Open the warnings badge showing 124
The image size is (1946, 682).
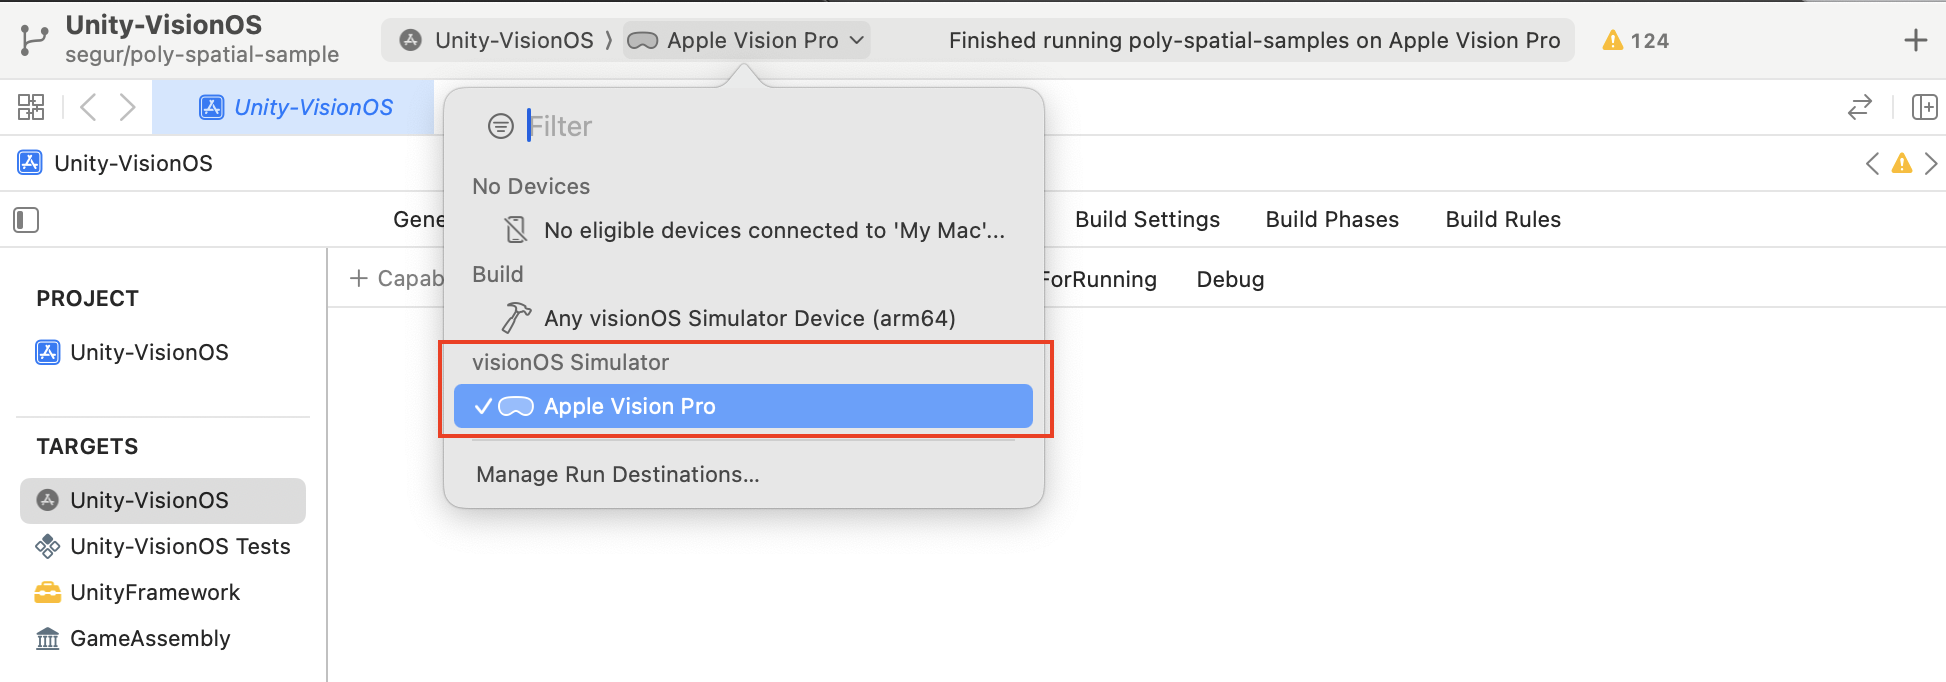pos(1634,40)
